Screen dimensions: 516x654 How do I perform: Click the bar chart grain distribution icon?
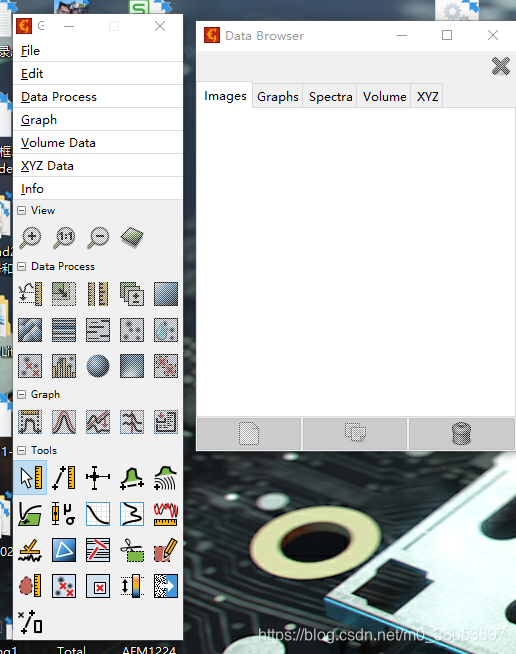(x=64, y=366)
